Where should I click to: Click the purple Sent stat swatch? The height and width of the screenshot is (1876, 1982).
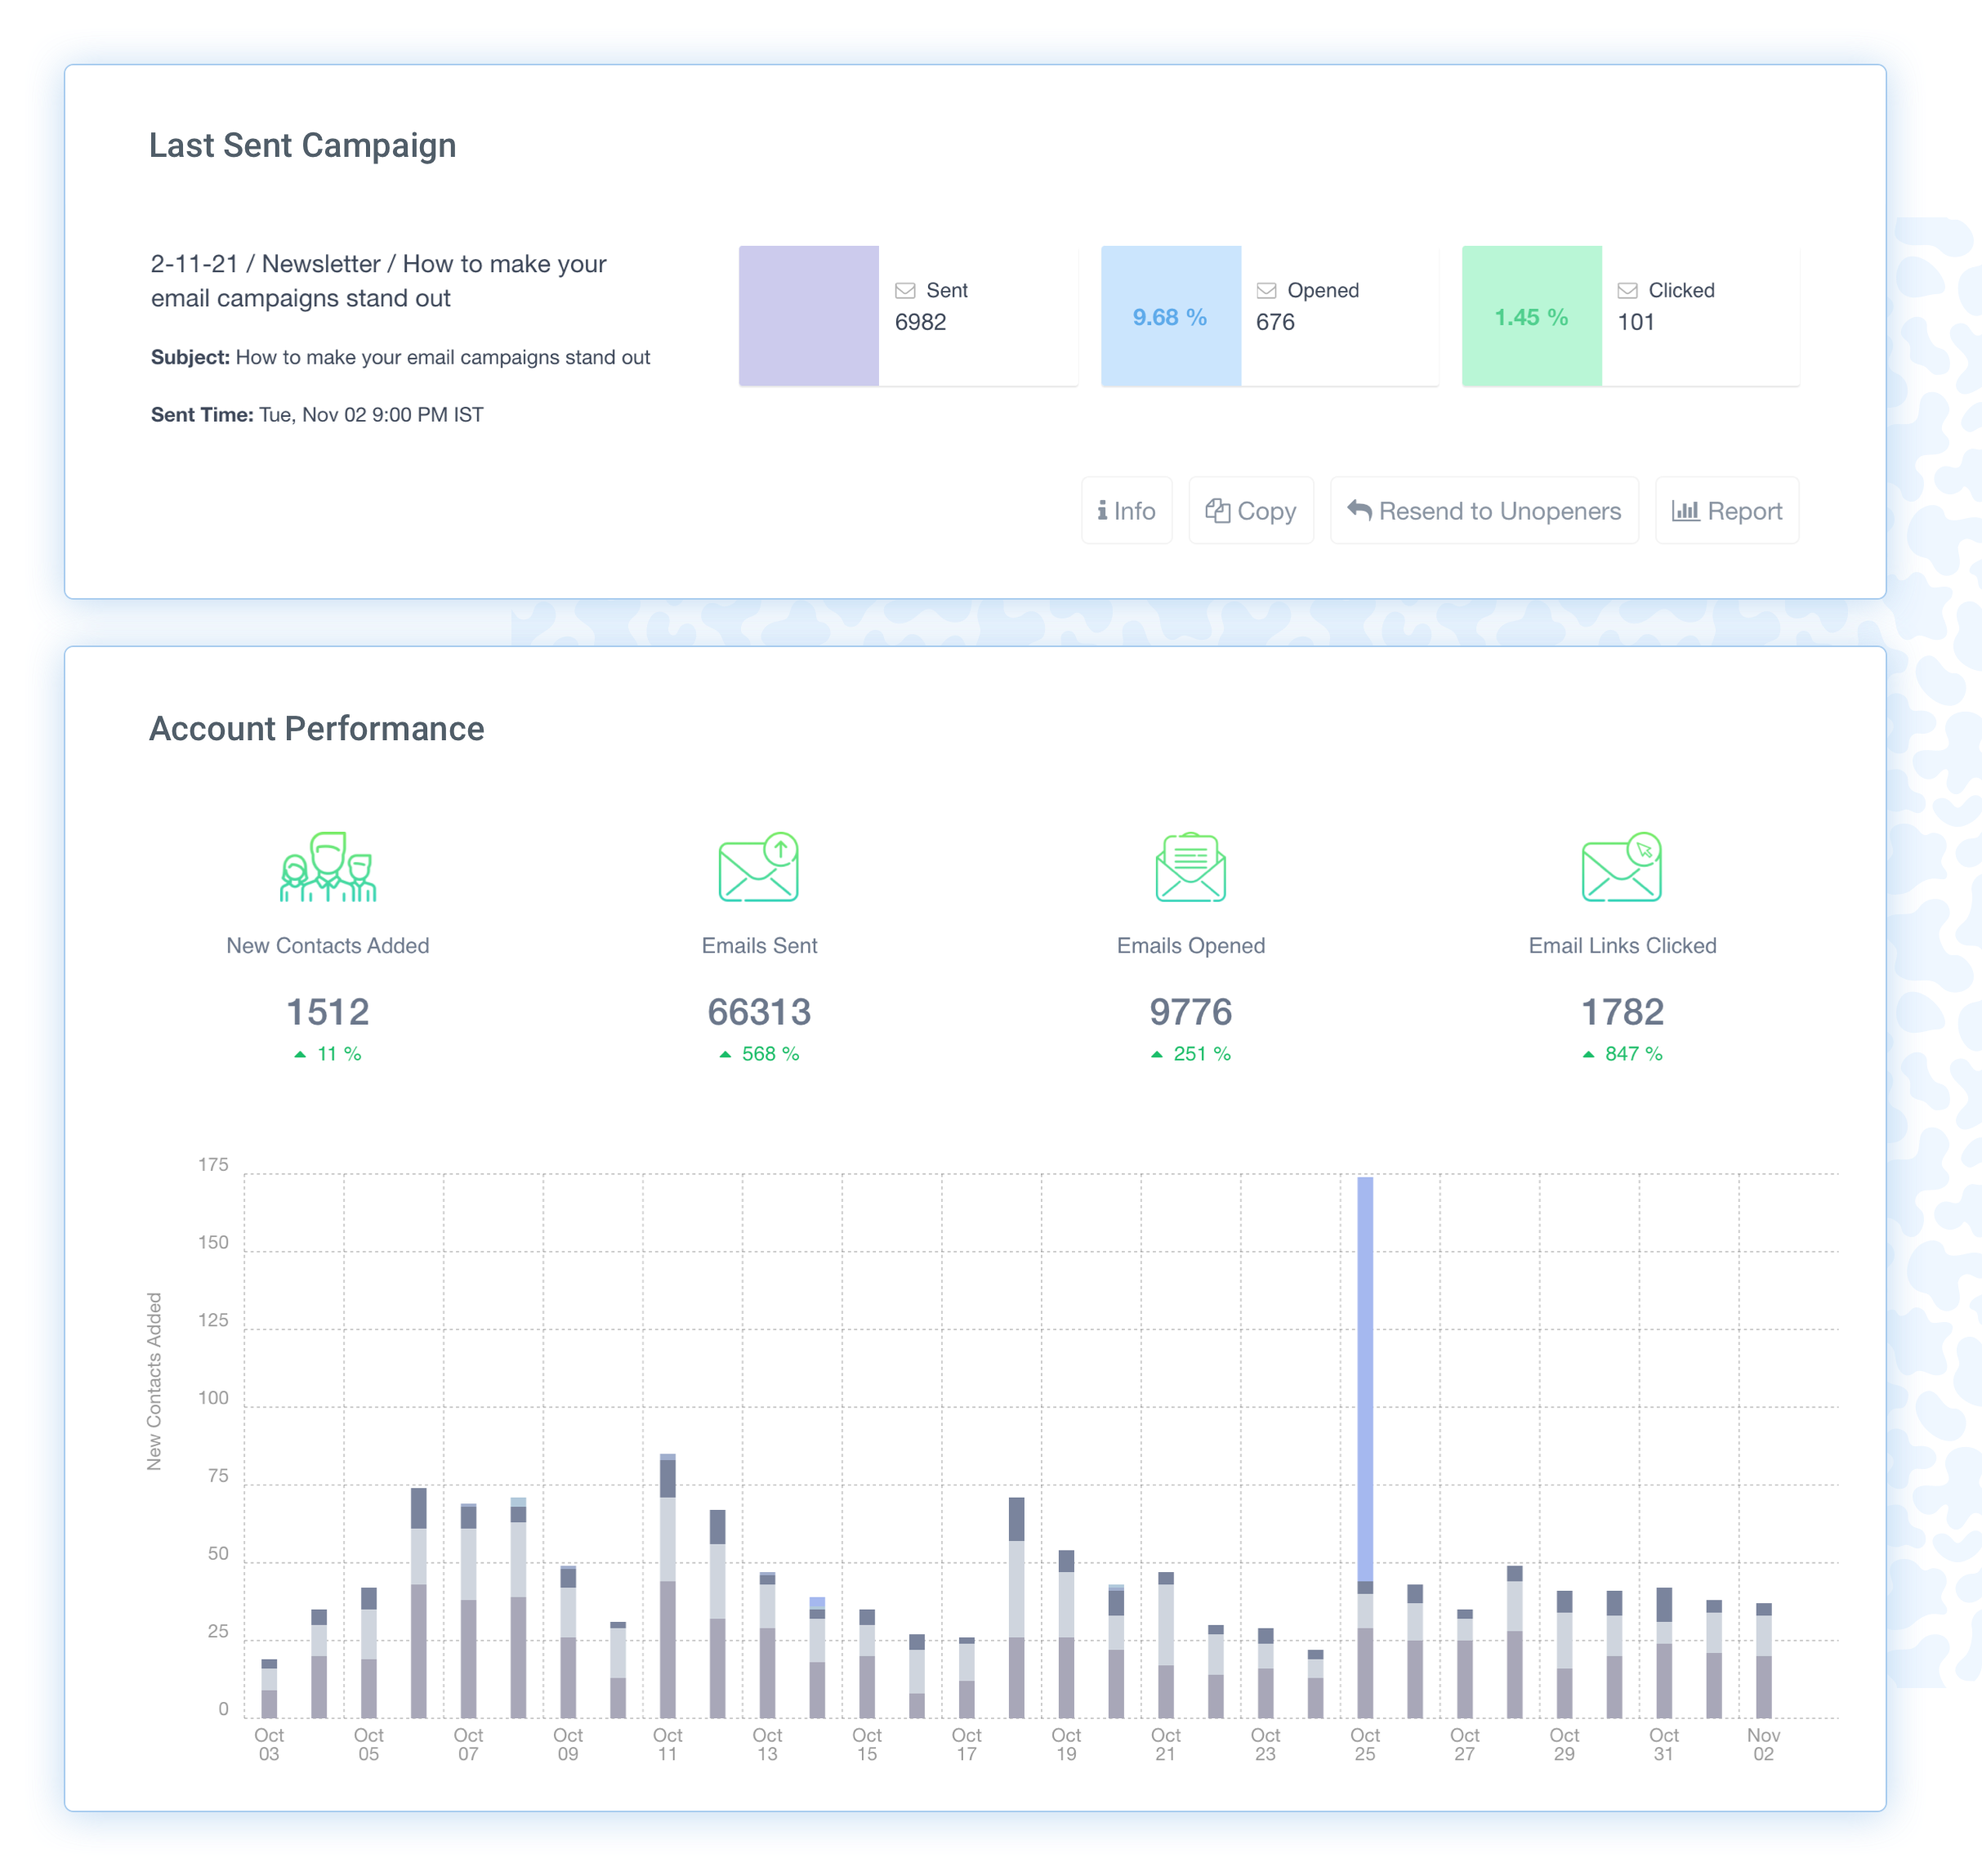[809, 316]
